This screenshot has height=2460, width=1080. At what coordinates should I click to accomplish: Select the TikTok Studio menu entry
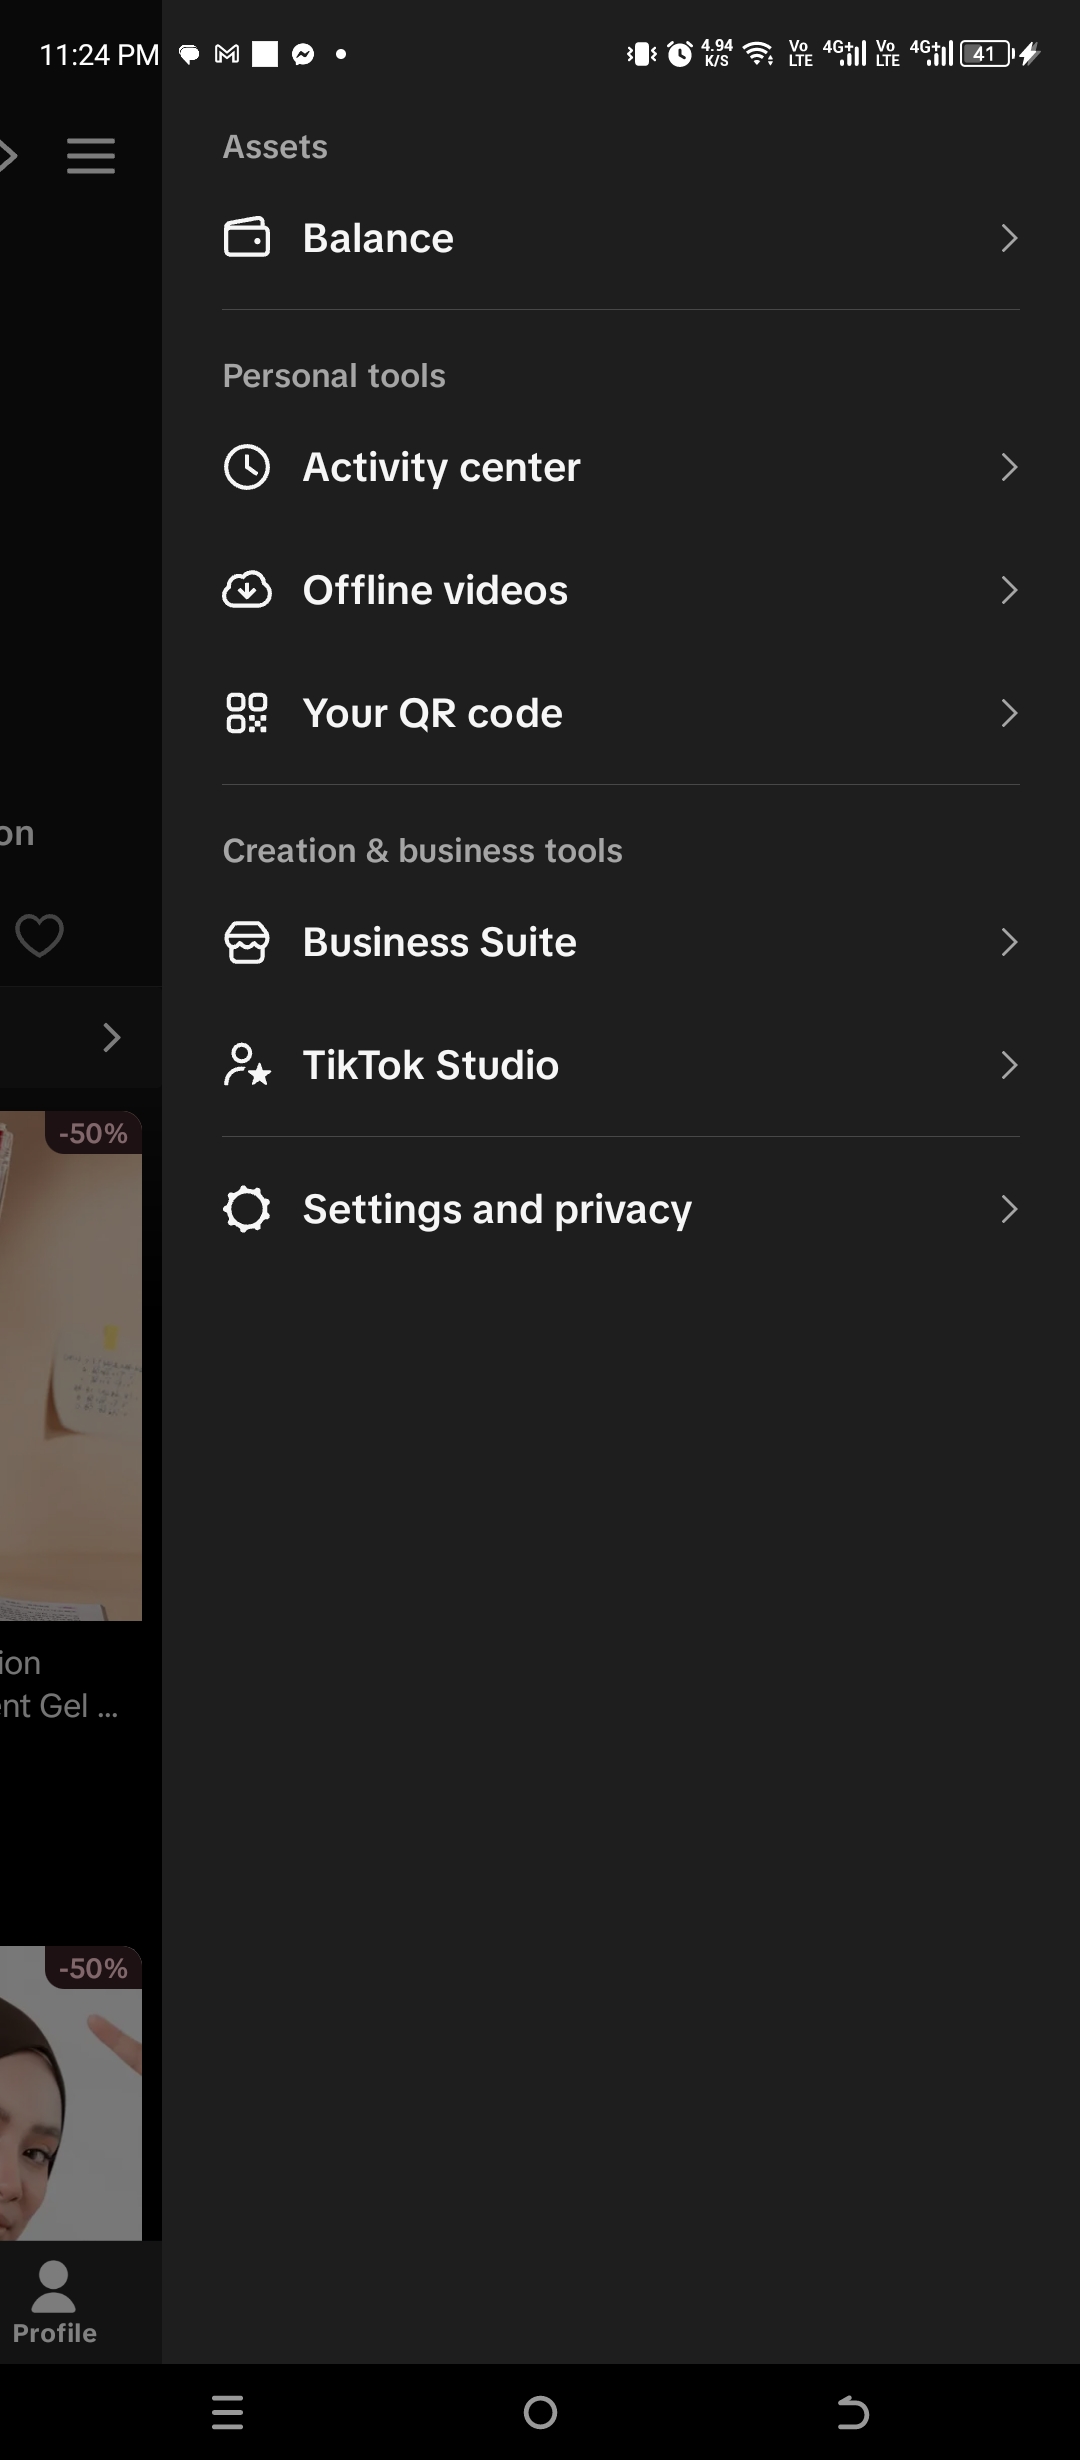(621, 1065)
